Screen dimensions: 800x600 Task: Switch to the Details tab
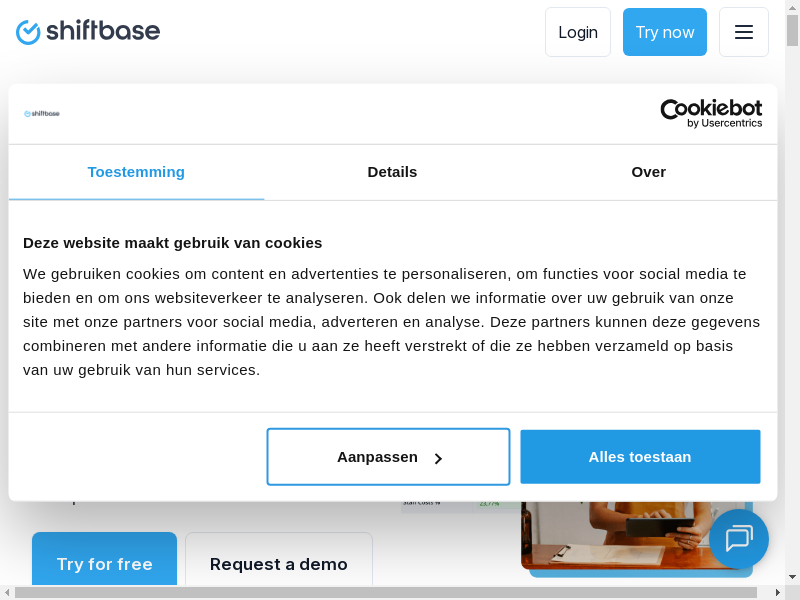point(392,172)
